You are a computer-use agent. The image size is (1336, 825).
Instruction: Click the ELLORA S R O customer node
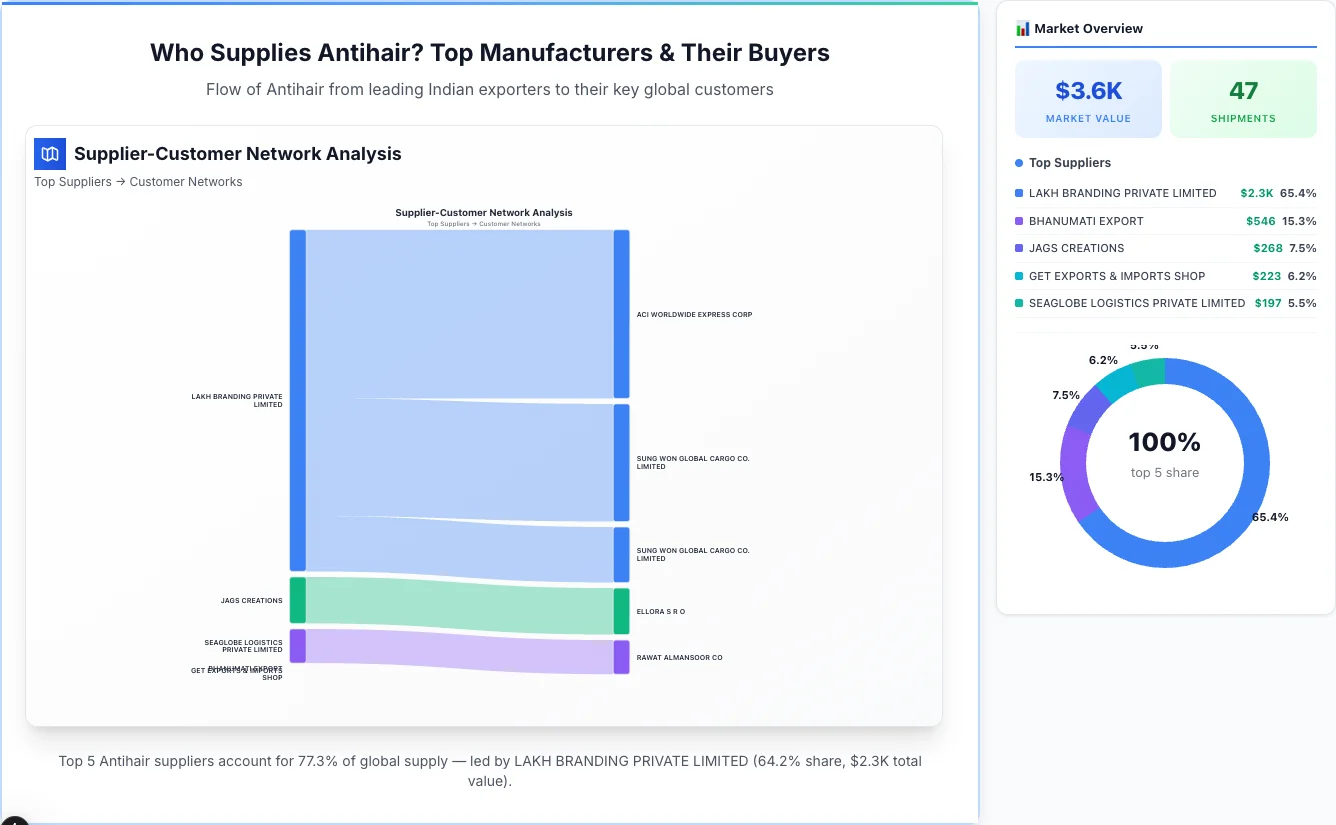pyautogui.click(x=621, y=610)
